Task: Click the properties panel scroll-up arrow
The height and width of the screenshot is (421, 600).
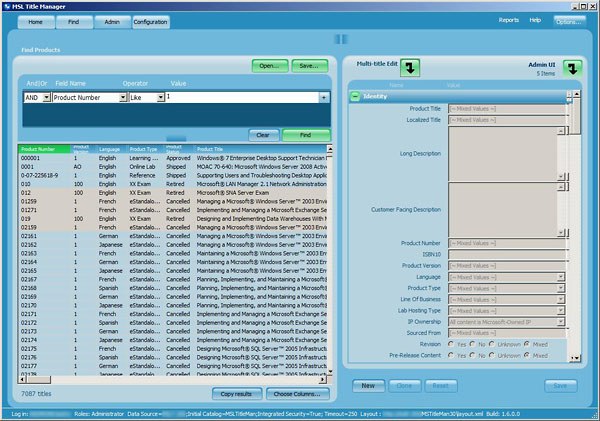Action: (x=577, y=94)
